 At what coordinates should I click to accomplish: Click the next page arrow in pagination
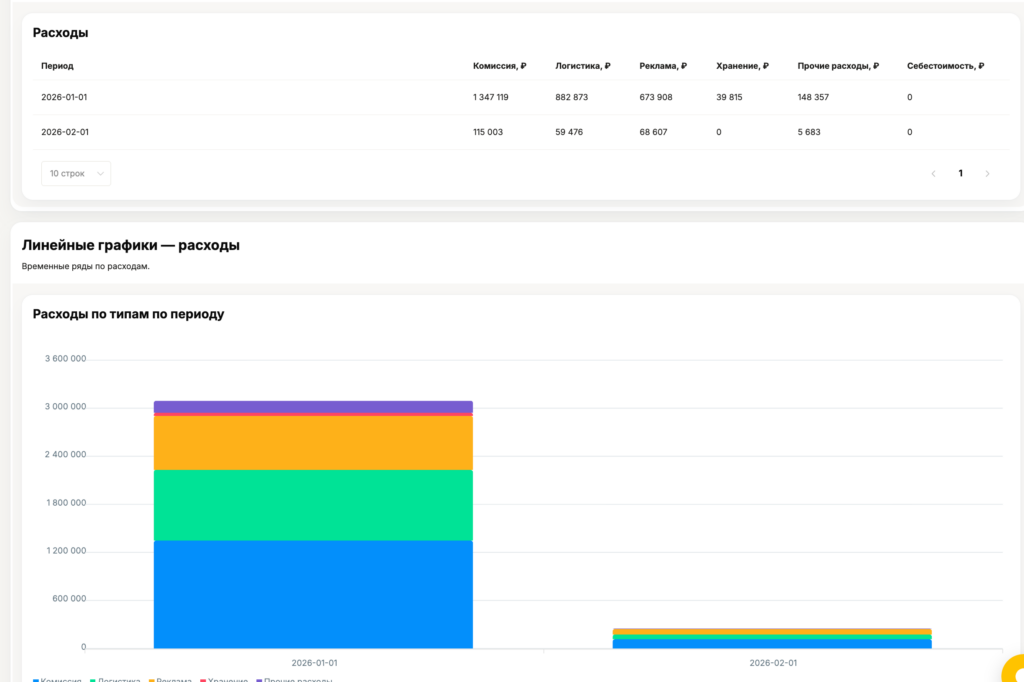point(987,173)
